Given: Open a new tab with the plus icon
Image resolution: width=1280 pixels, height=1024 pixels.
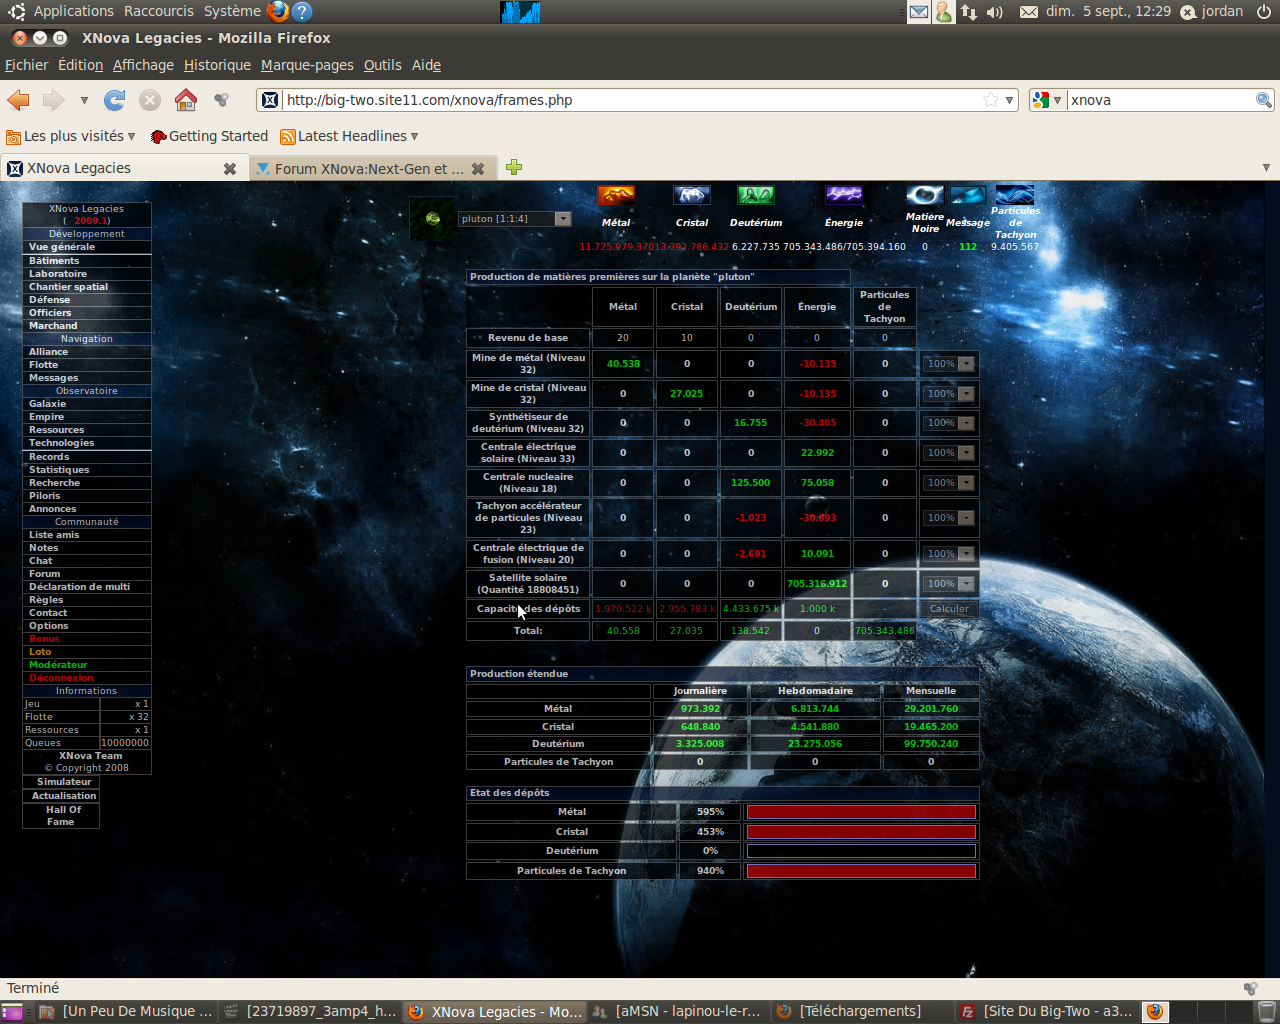Looking at the screenshot, I should pos(514,168).
